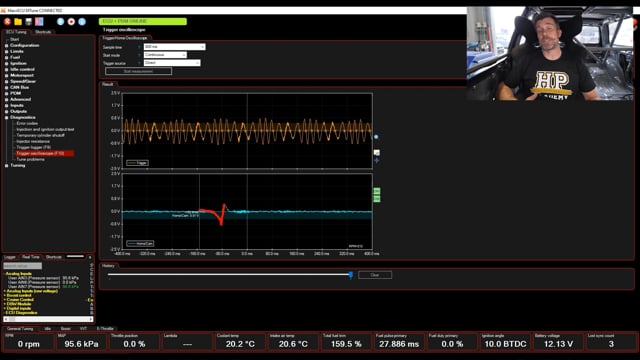This screenshot has height=360, width=640.
Task: Open the Sample time dropdown
Action: tap(175, 47)
